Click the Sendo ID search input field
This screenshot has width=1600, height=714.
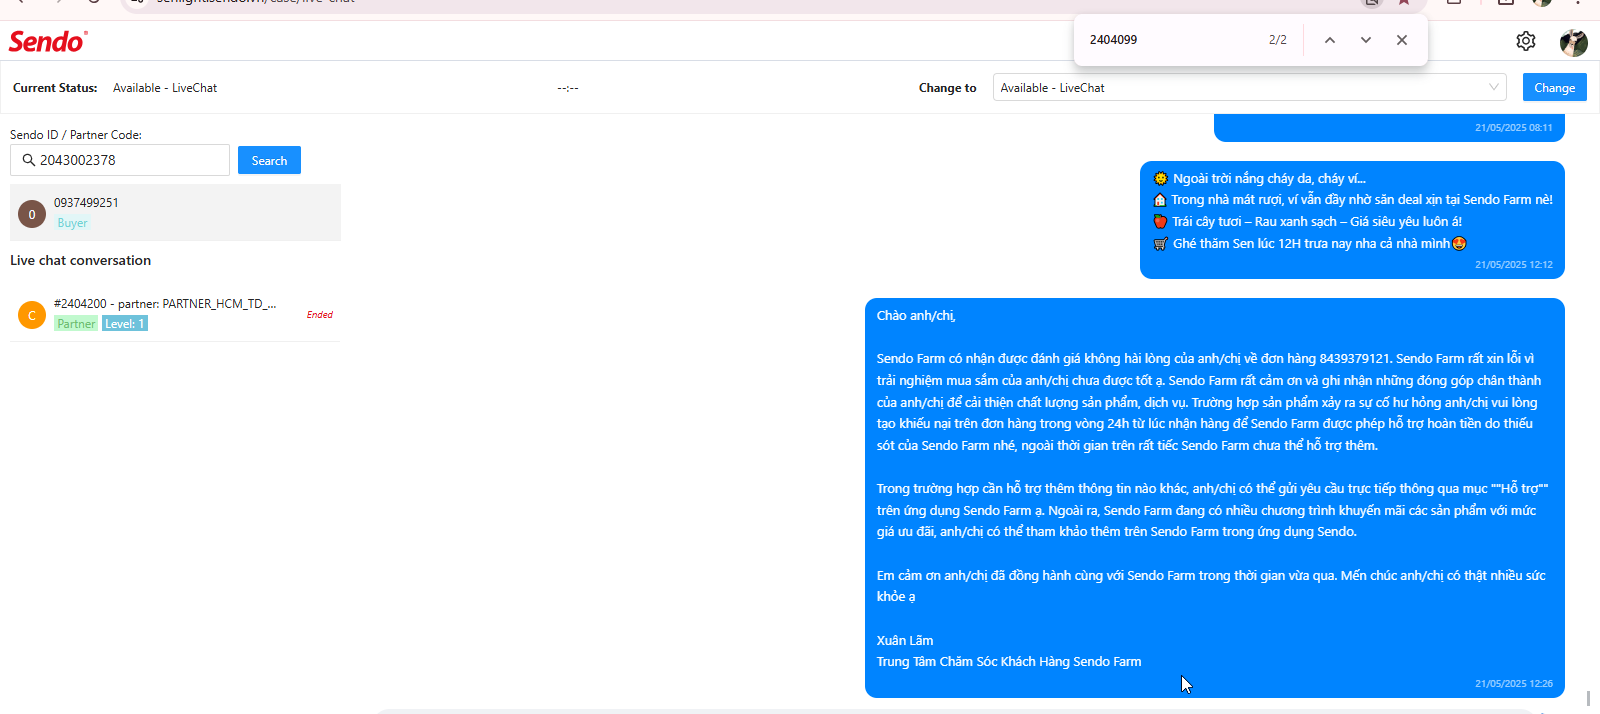coord(120,160)
